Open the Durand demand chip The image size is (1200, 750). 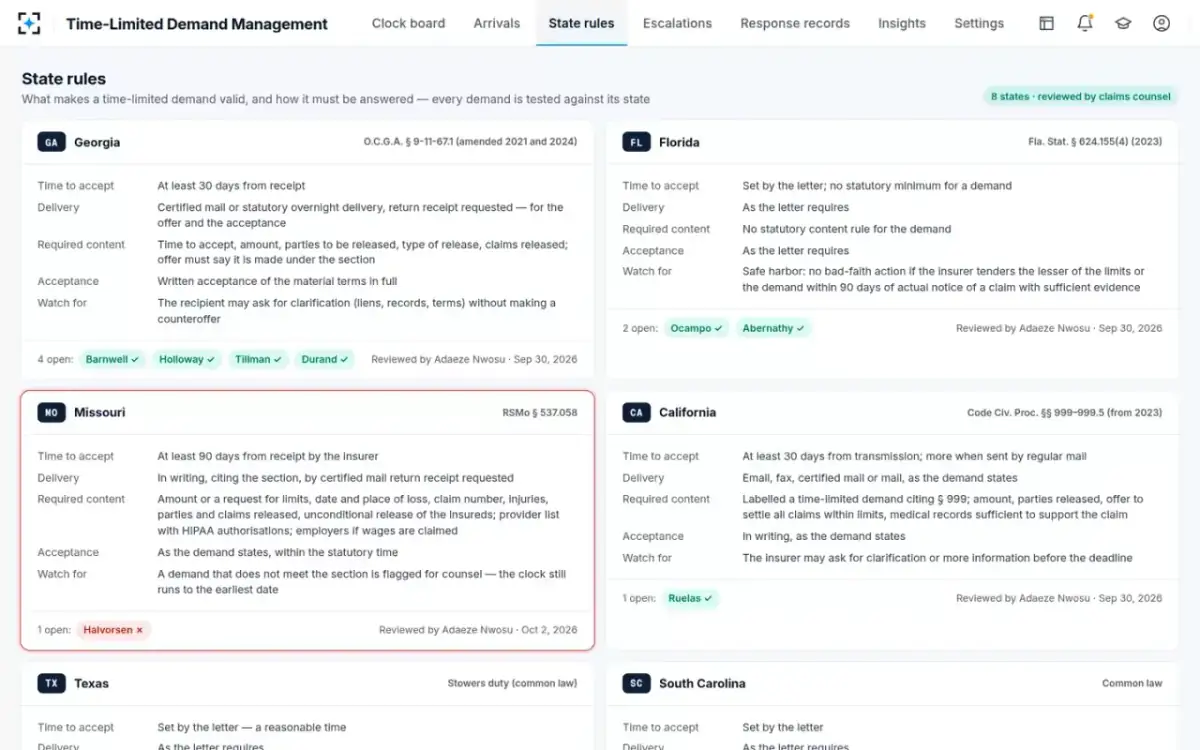point(325,359)
